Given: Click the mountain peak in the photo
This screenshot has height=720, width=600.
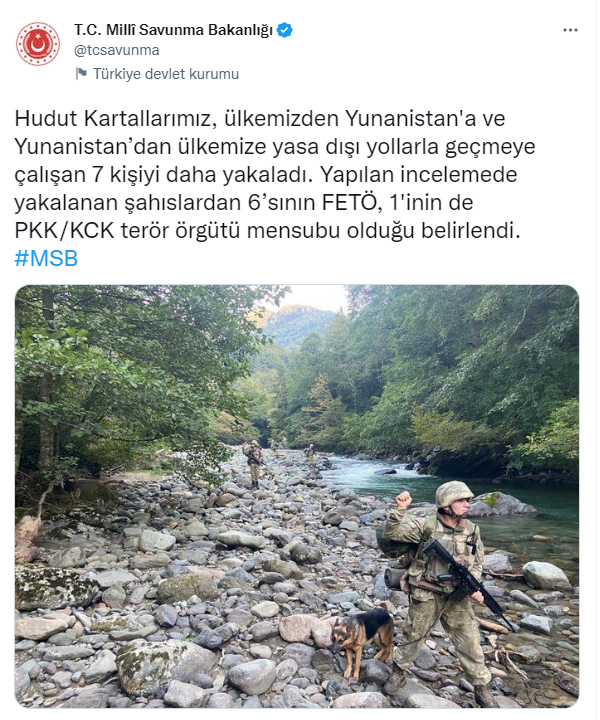Looking at the screenshot, I should [298, 321].
